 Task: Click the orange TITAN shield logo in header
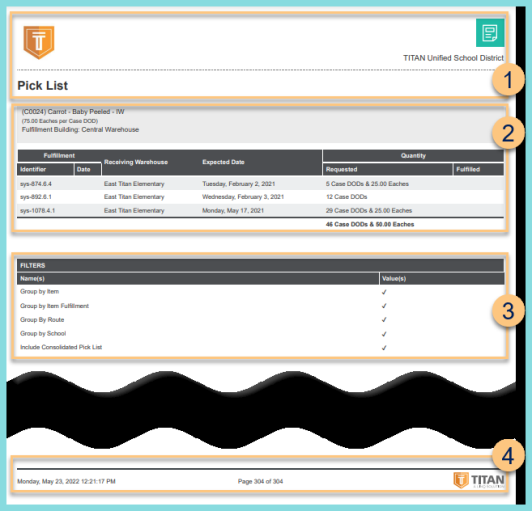pyautogui.click(x=39, y=42)
